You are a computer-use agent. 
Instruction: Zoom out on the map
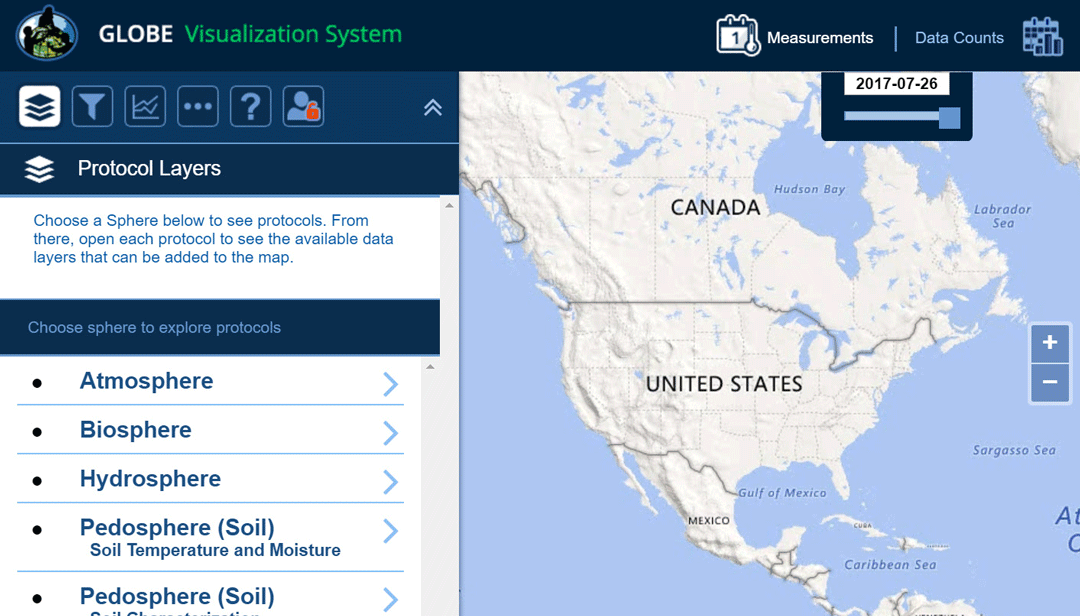pyautogui.click(x=1049, y=382)
